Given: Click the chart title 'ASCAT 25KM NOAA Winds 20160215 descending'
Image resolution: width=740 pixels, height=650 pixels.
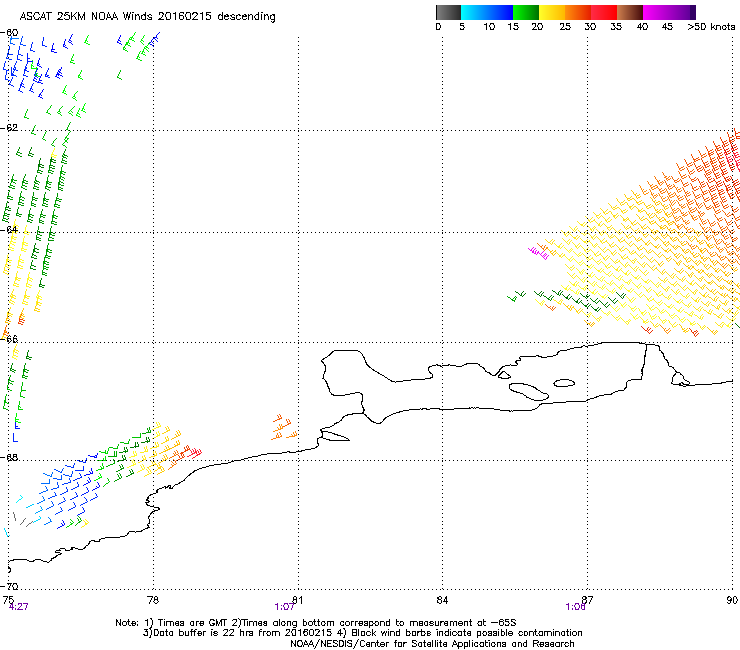Looking at the screenshot, I should tap(147, 17).
